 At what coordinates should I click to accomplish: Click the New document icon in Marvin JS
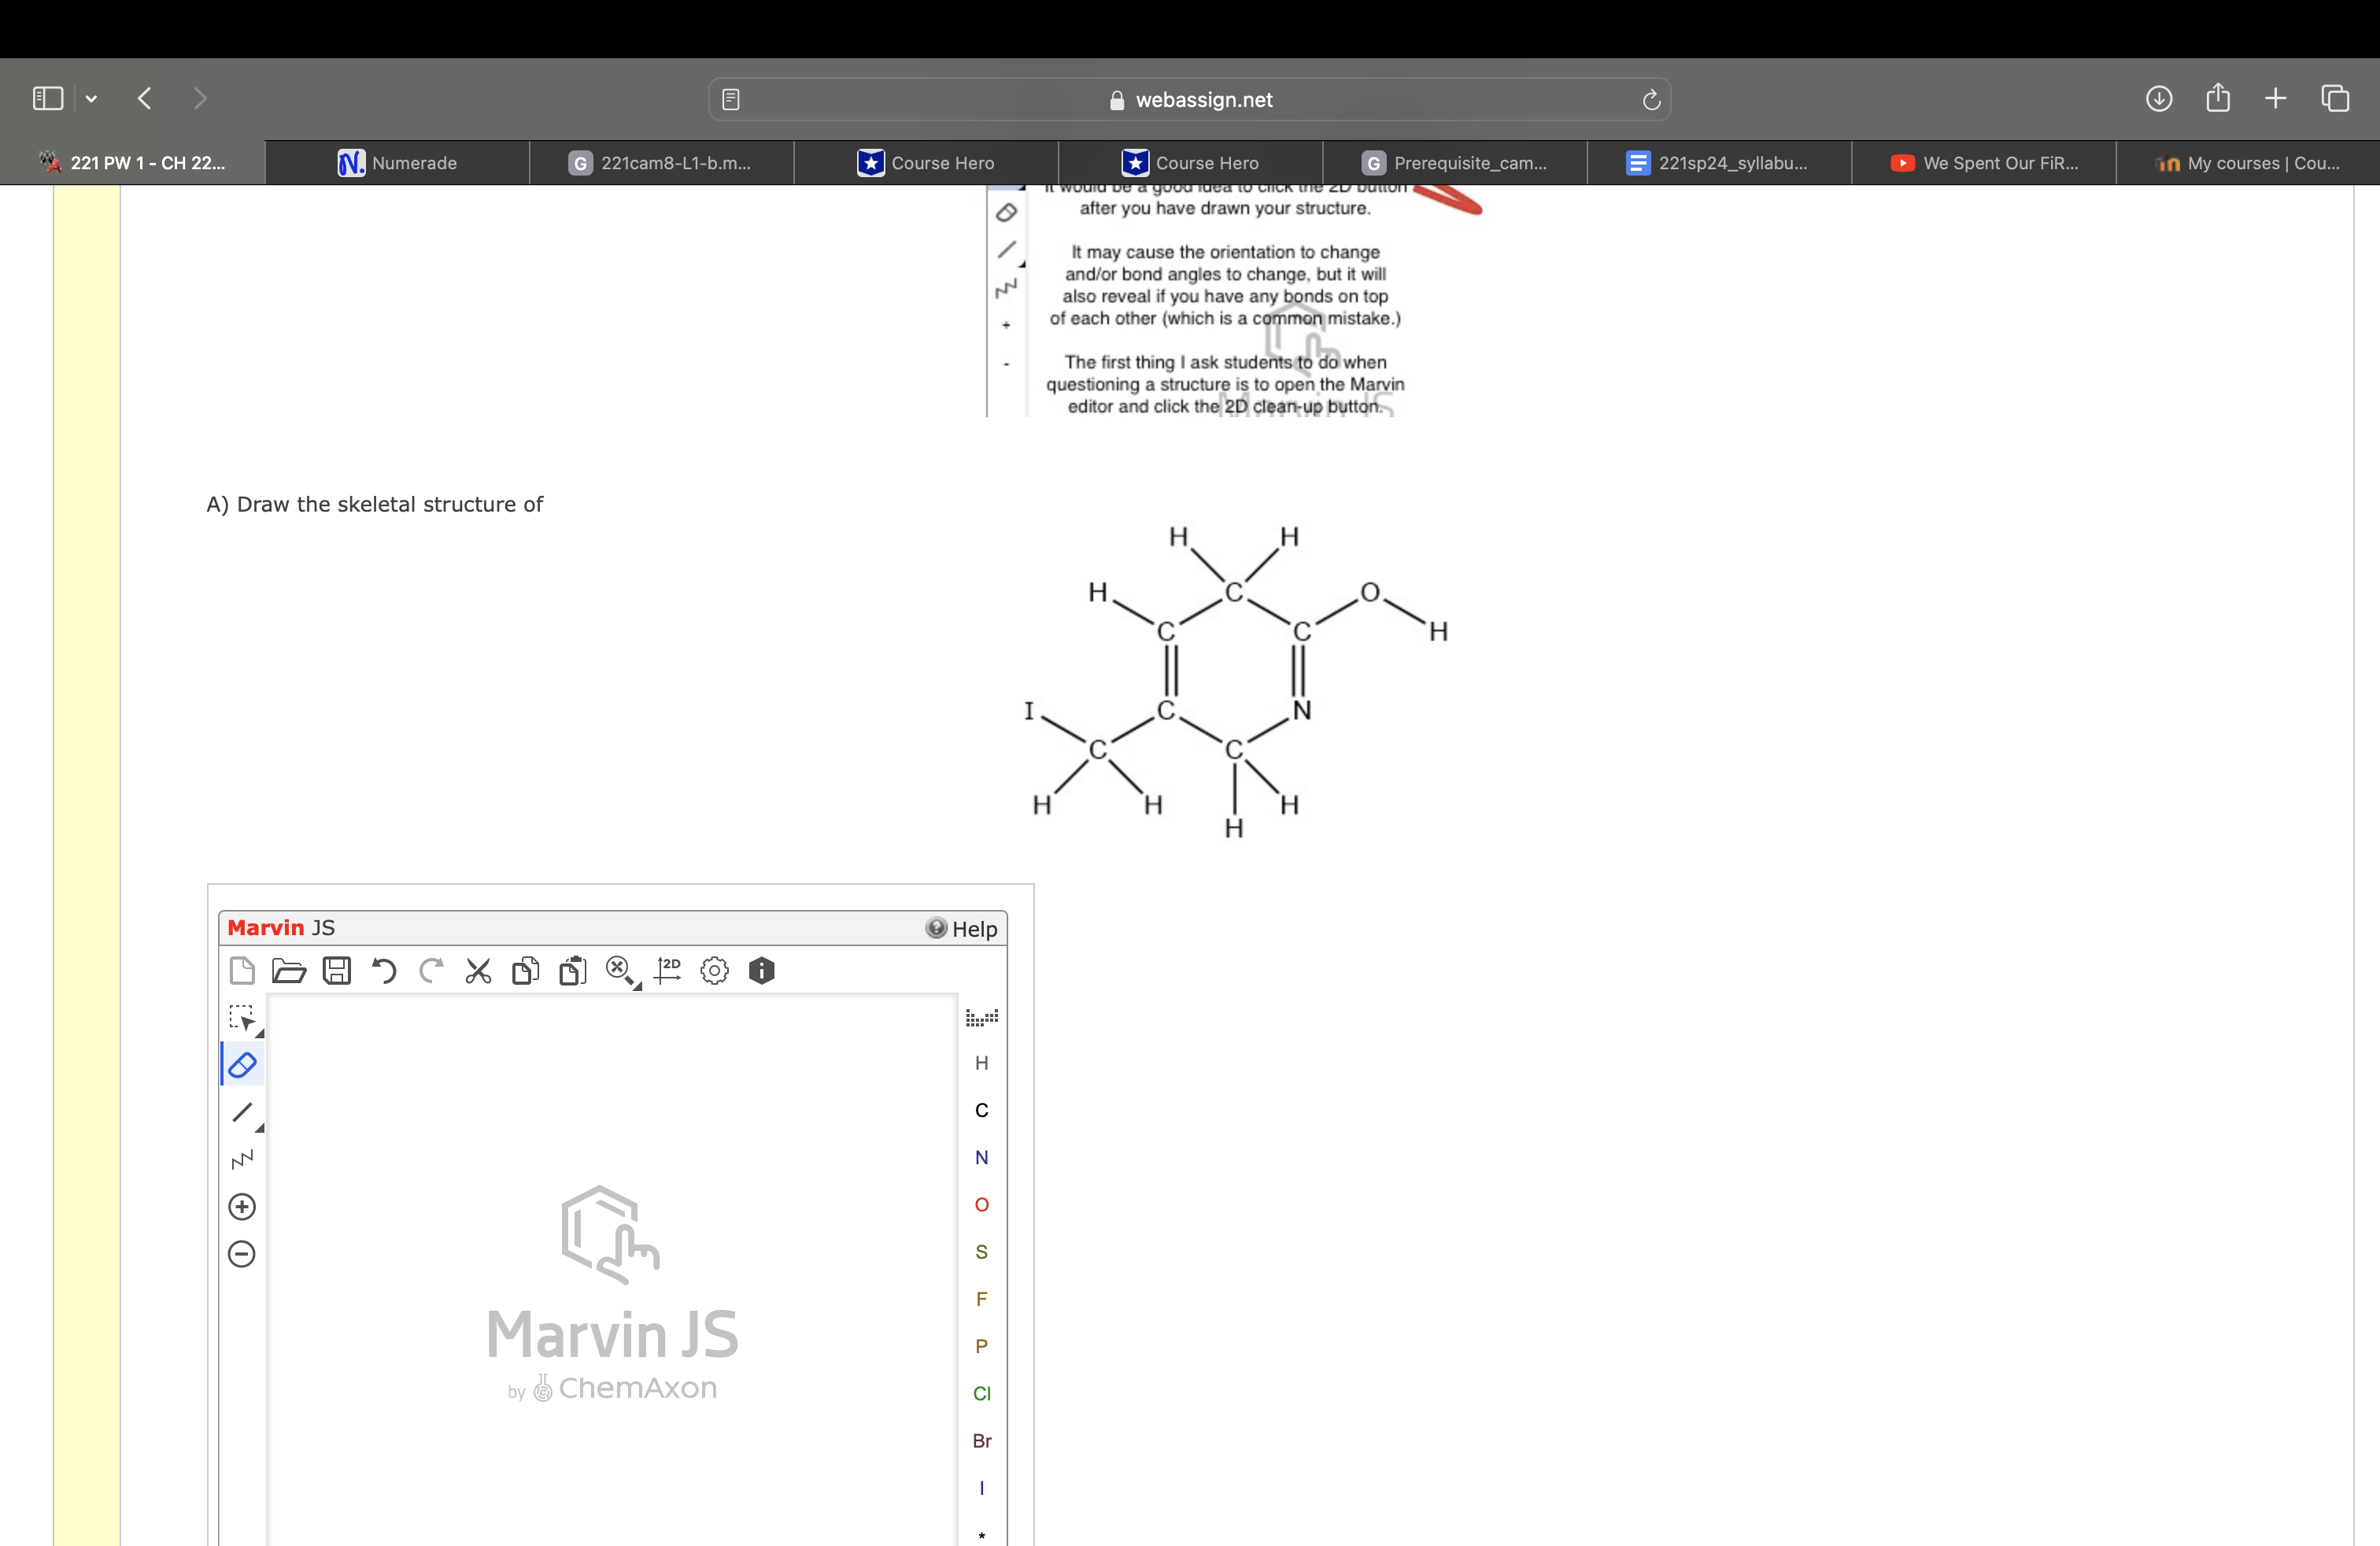tap(242, 970)
